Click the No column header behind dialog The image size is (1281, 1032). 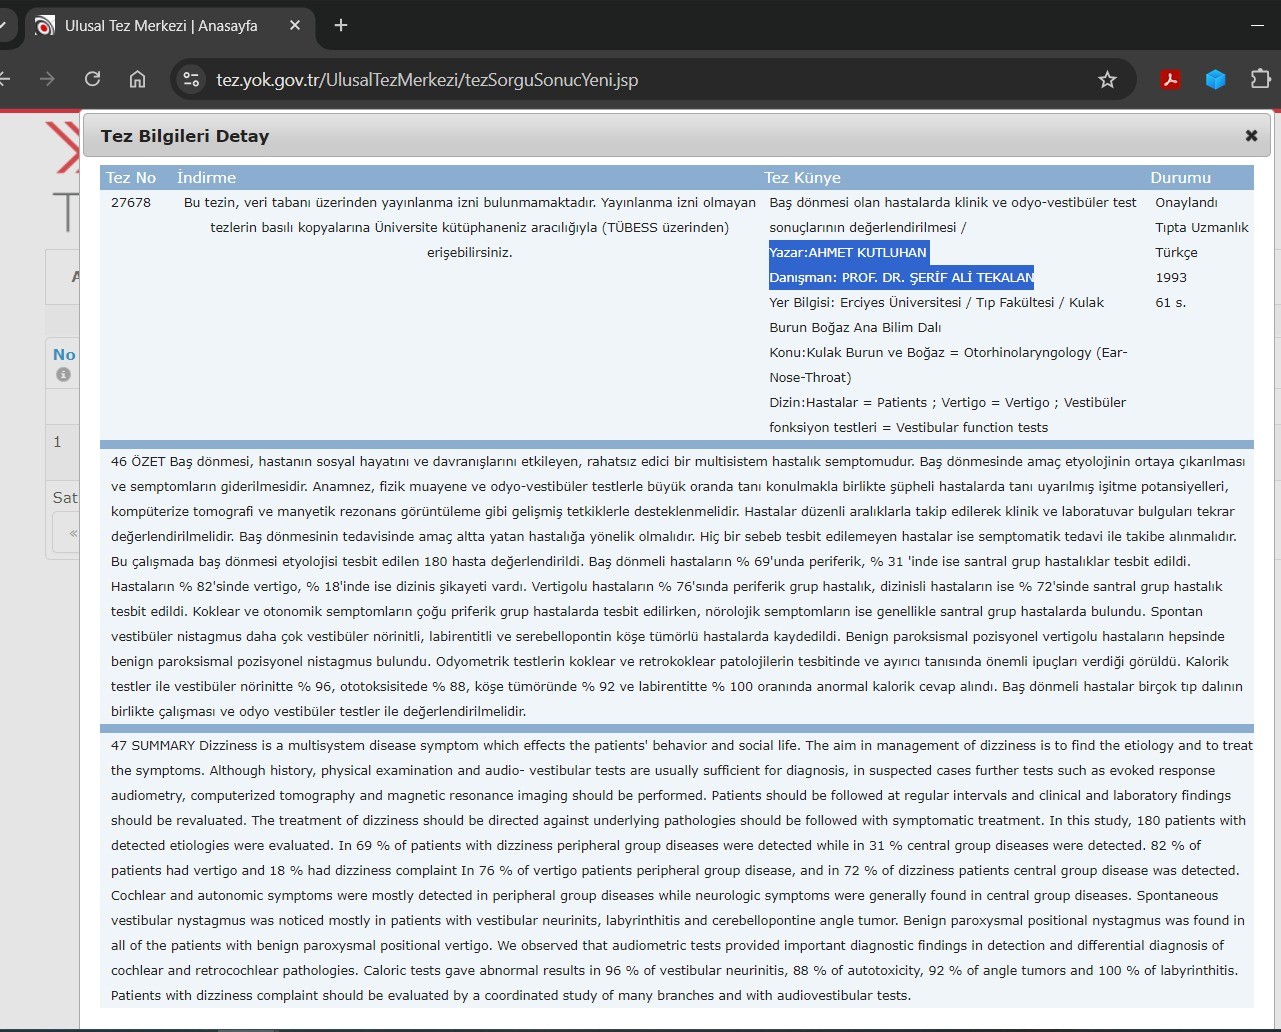[64, 354]
